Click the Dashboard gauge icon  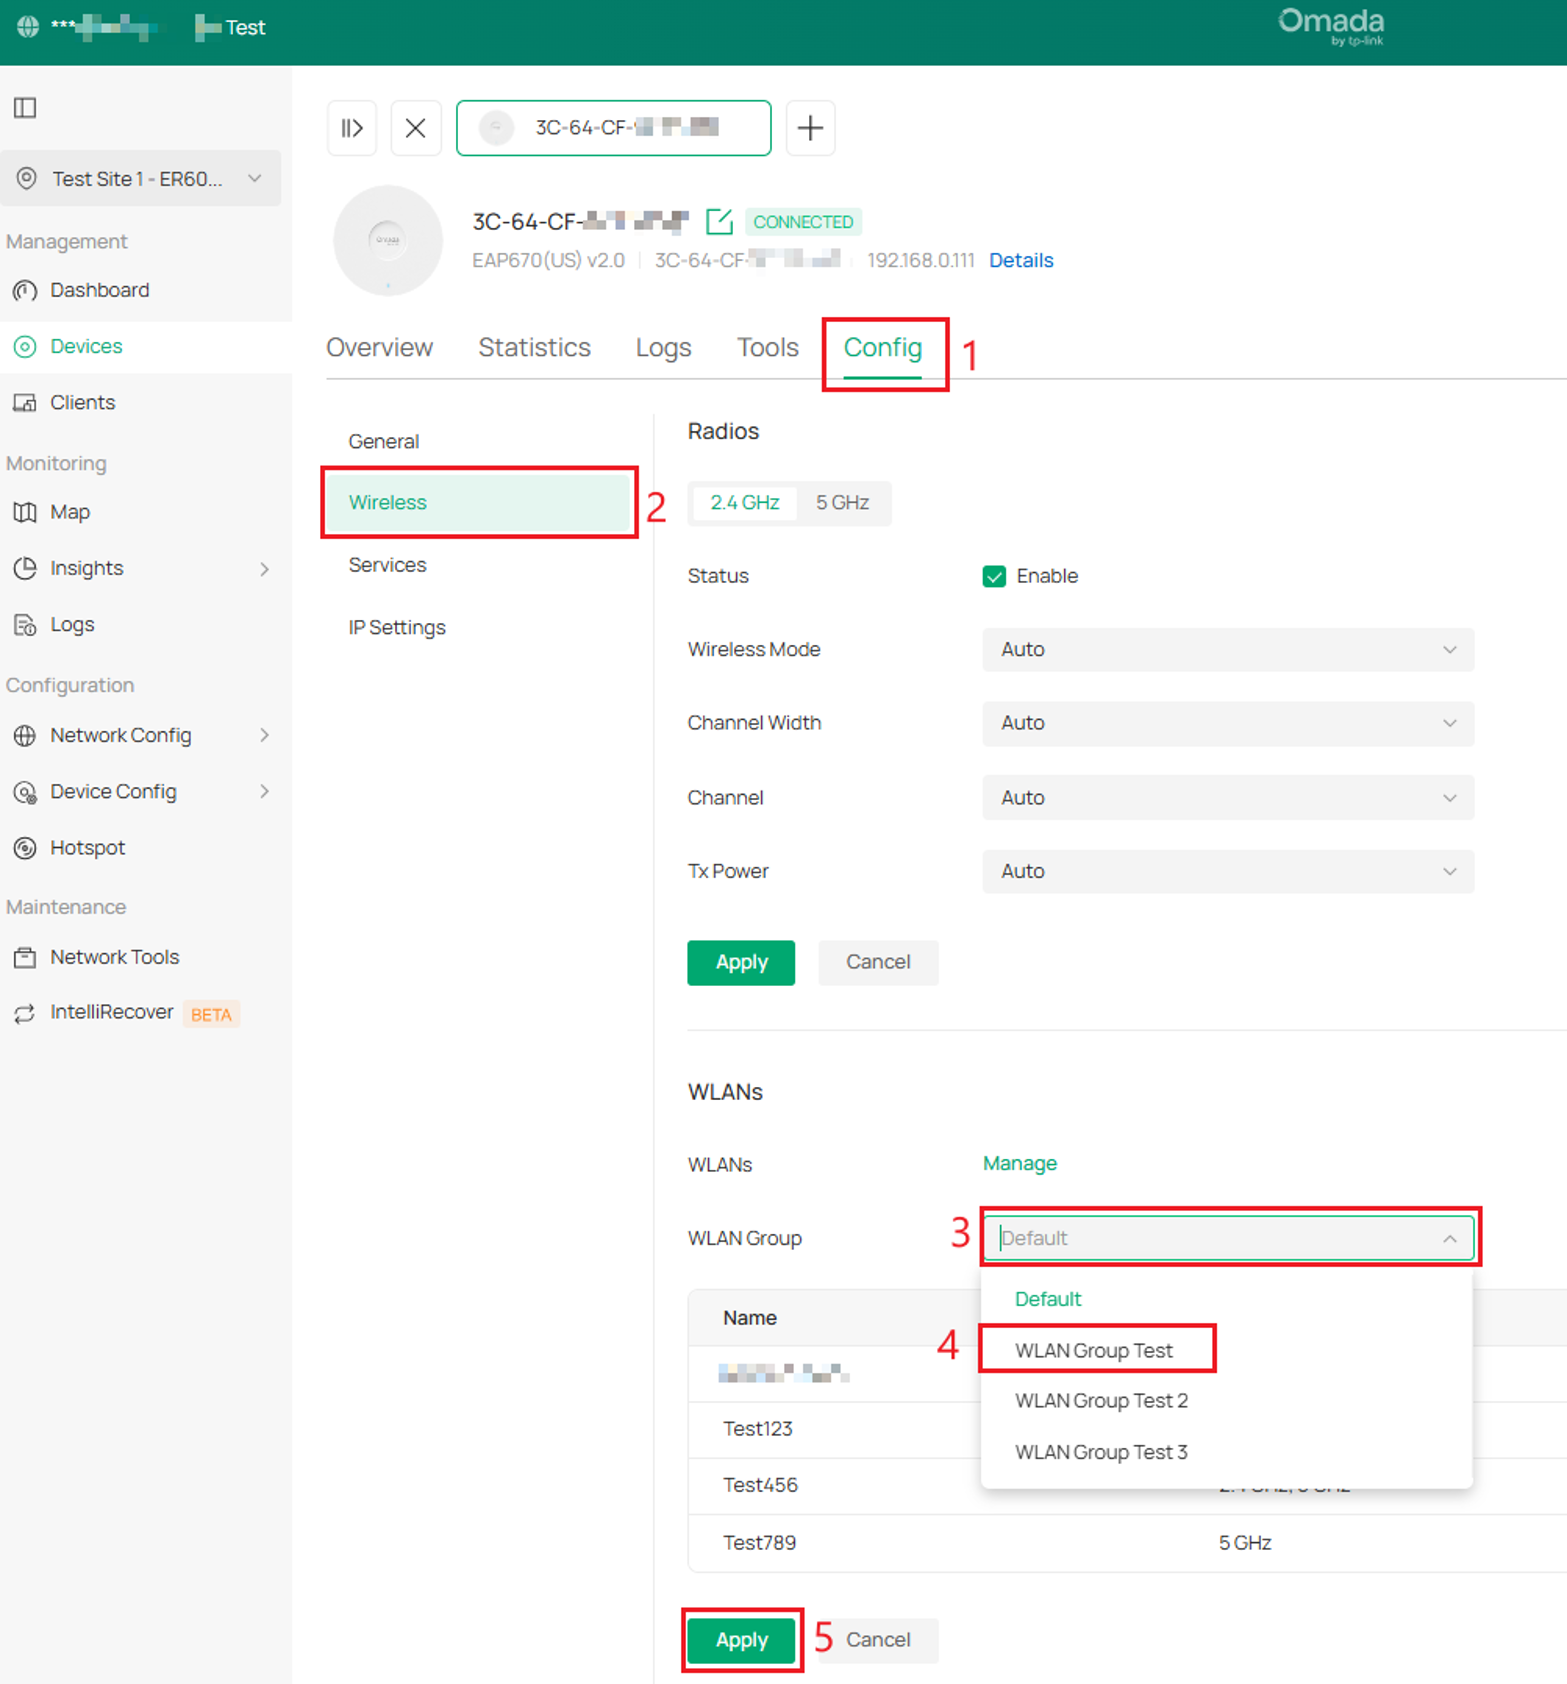coord(25,290)
